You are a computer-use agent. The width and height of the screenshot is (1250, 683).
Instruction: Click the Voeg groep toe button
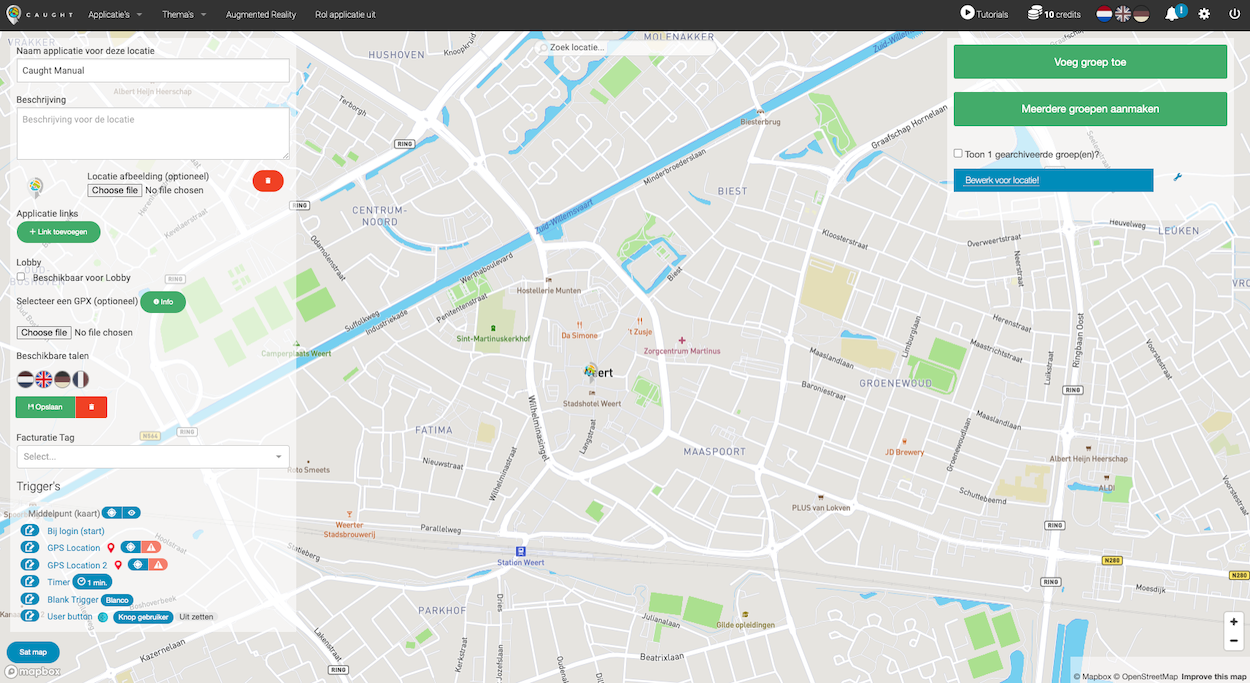pos(1090,62)
